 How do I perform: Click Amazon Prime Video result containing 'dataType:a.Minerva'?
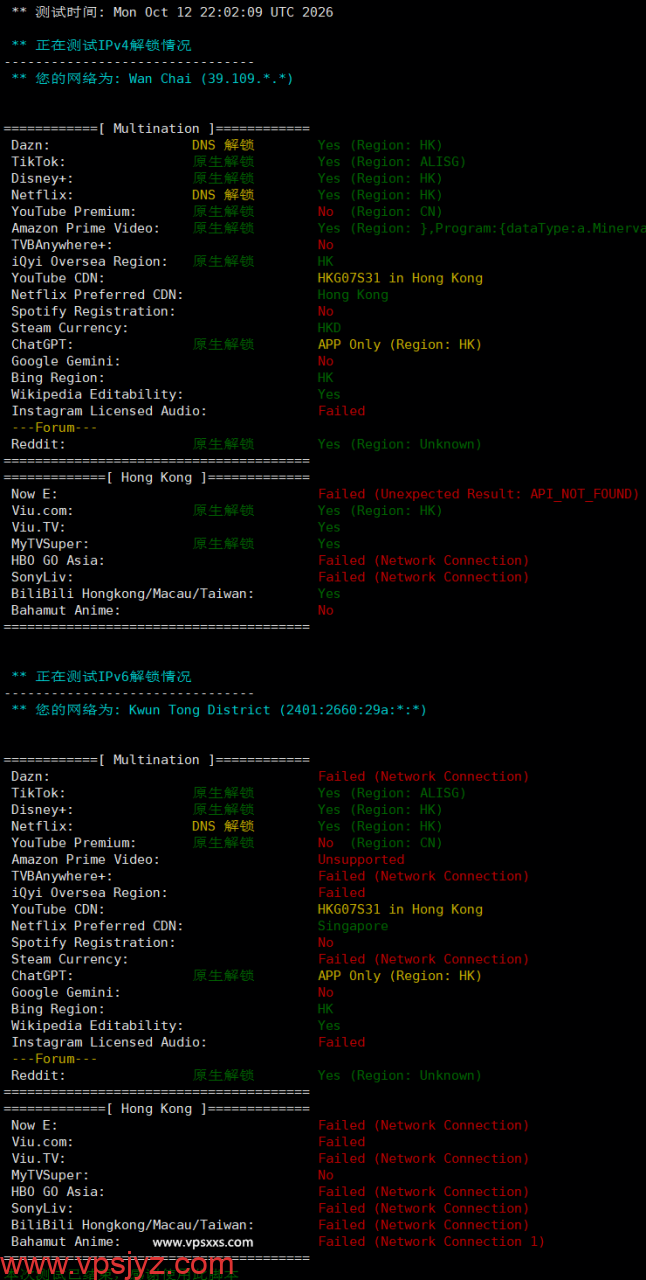tap(482, 228)
